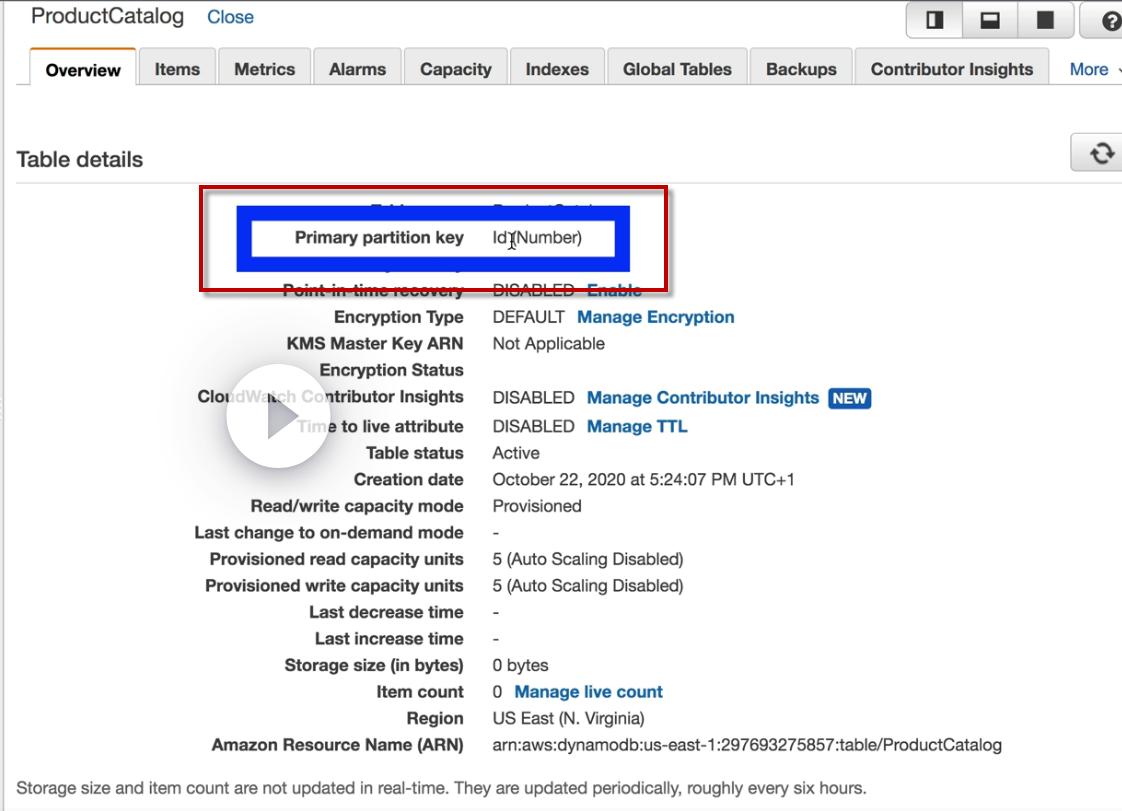Open the Manage Encryption link

pyautogui.click(x=655, y=317)
